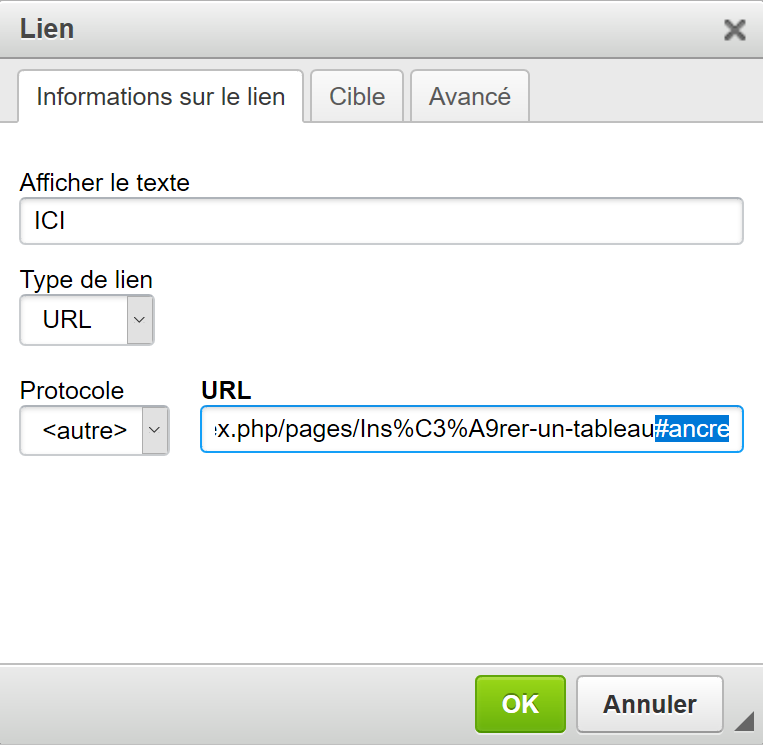Select the Informations sur le lien tab
The image size is (763, 745).
click(x=160, y=97)
